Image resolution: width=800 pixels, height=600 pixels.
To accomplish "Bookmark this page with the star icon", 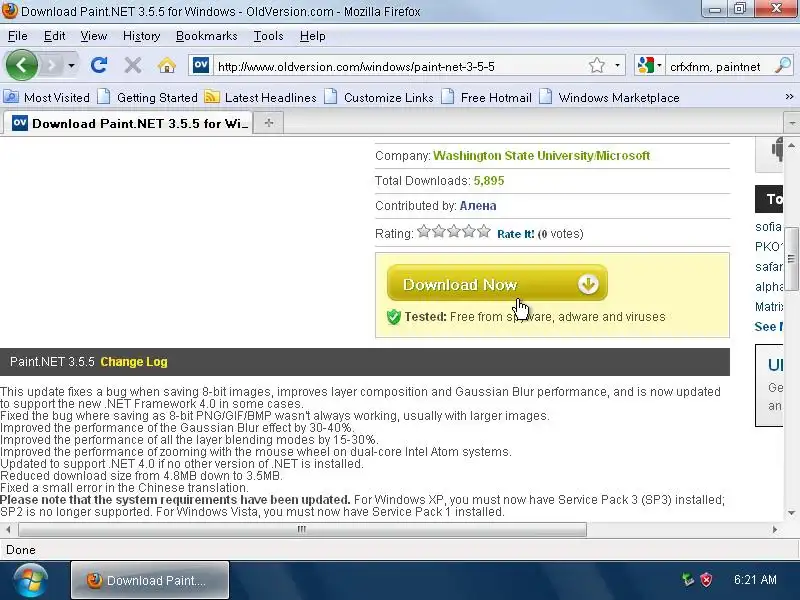I will (x=596, y=65).
